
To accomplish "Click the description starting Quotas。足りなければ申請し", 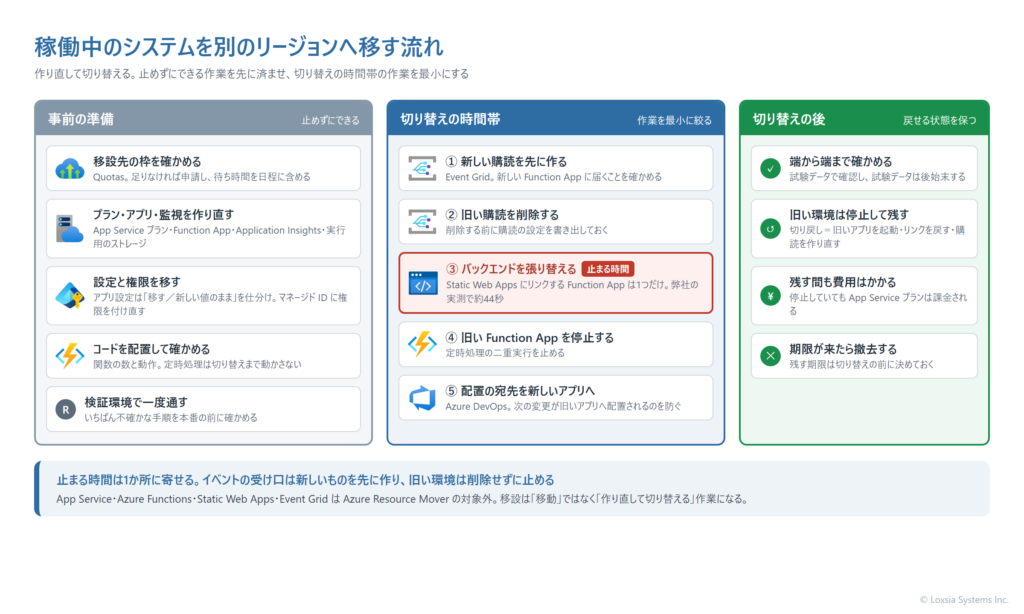I will point(202,177).
